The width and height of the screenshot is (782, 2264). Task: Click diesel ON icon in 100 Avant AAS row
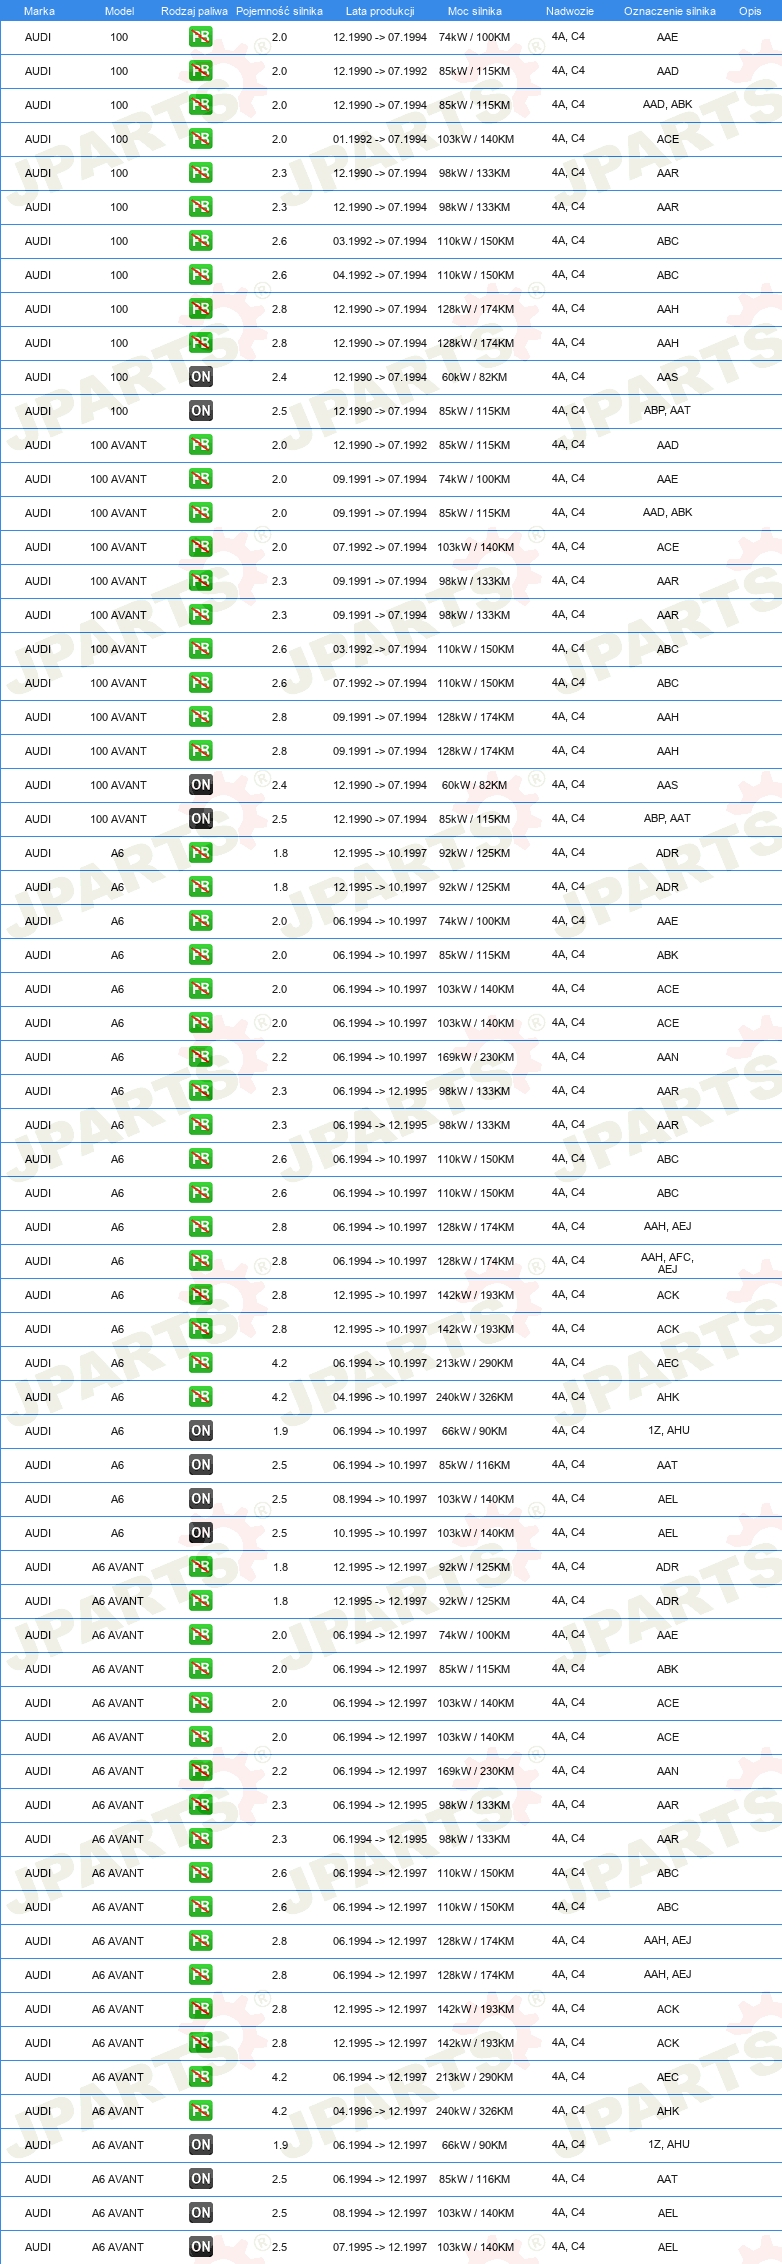tap(201, 785)
